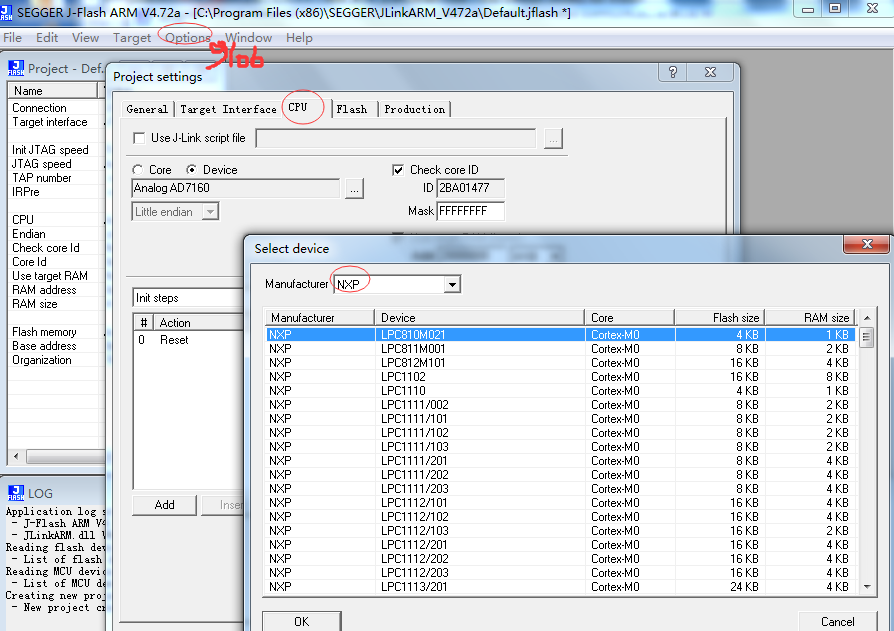The width and height of the screenshot is (894, 631).
Task: Click the Init steps label field
Action: [188, 298]
